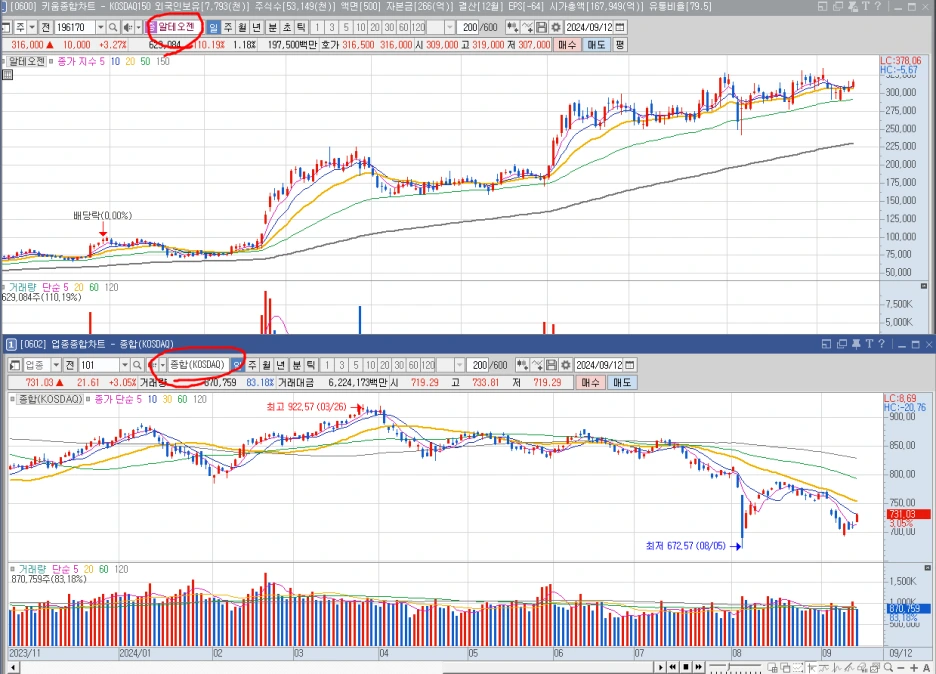Screen dimensions: 936x674
Task: Expand the '업종' type dropdown in bottom chart
Action: (56, 365)
